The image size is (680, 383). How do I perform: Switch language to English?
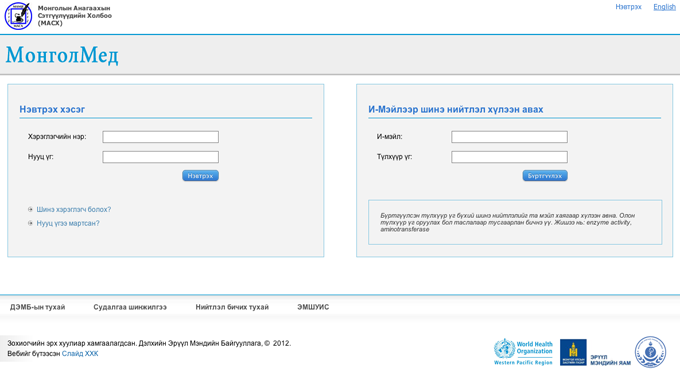coord(664,7)
